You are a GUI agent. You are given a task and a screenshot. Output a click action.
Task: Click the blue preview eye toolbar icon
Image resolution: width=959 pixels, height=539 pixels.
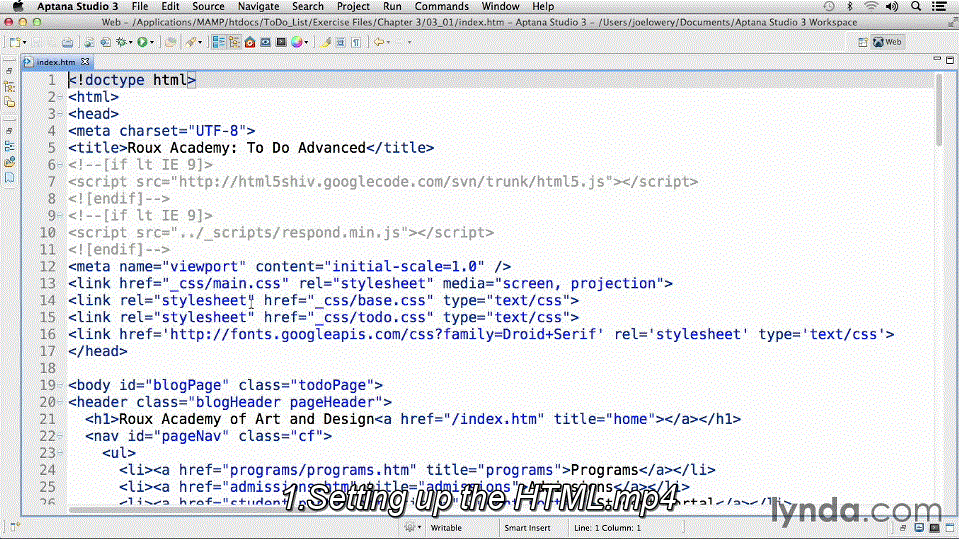pyautogui.click(x=265, y=42)
